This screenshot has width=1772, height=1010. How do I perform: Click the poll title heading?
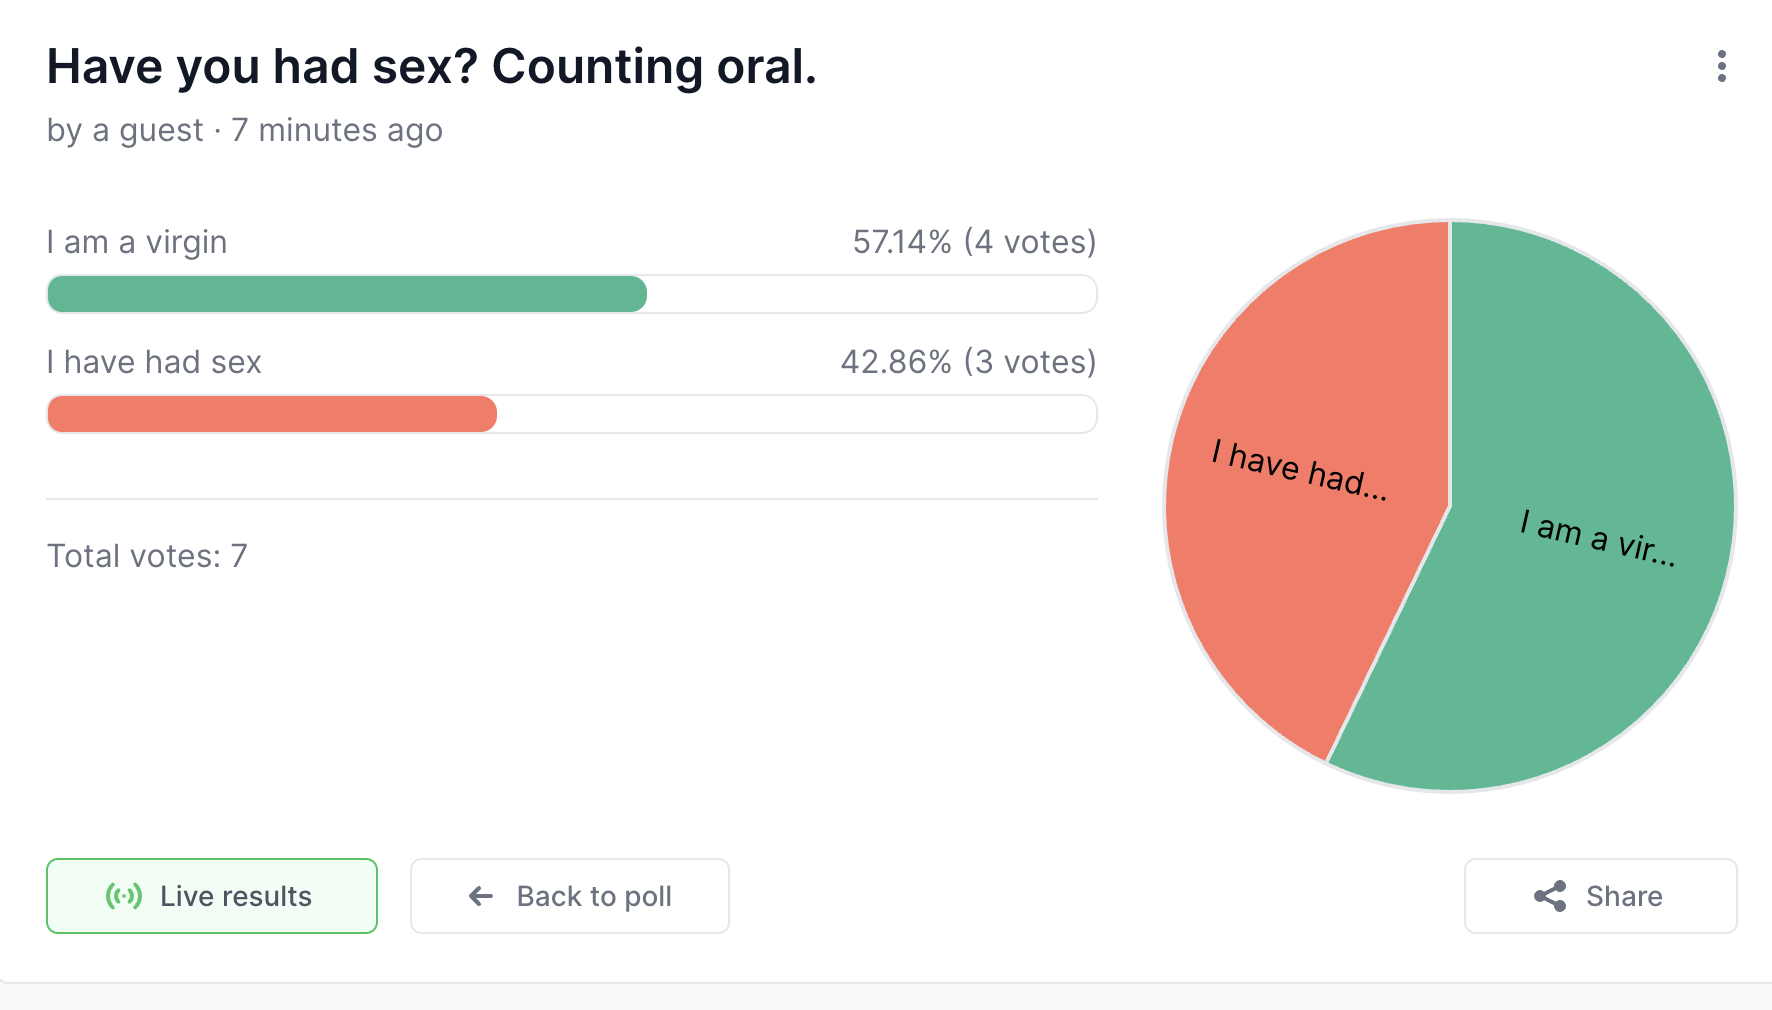[x=432, y=67]
